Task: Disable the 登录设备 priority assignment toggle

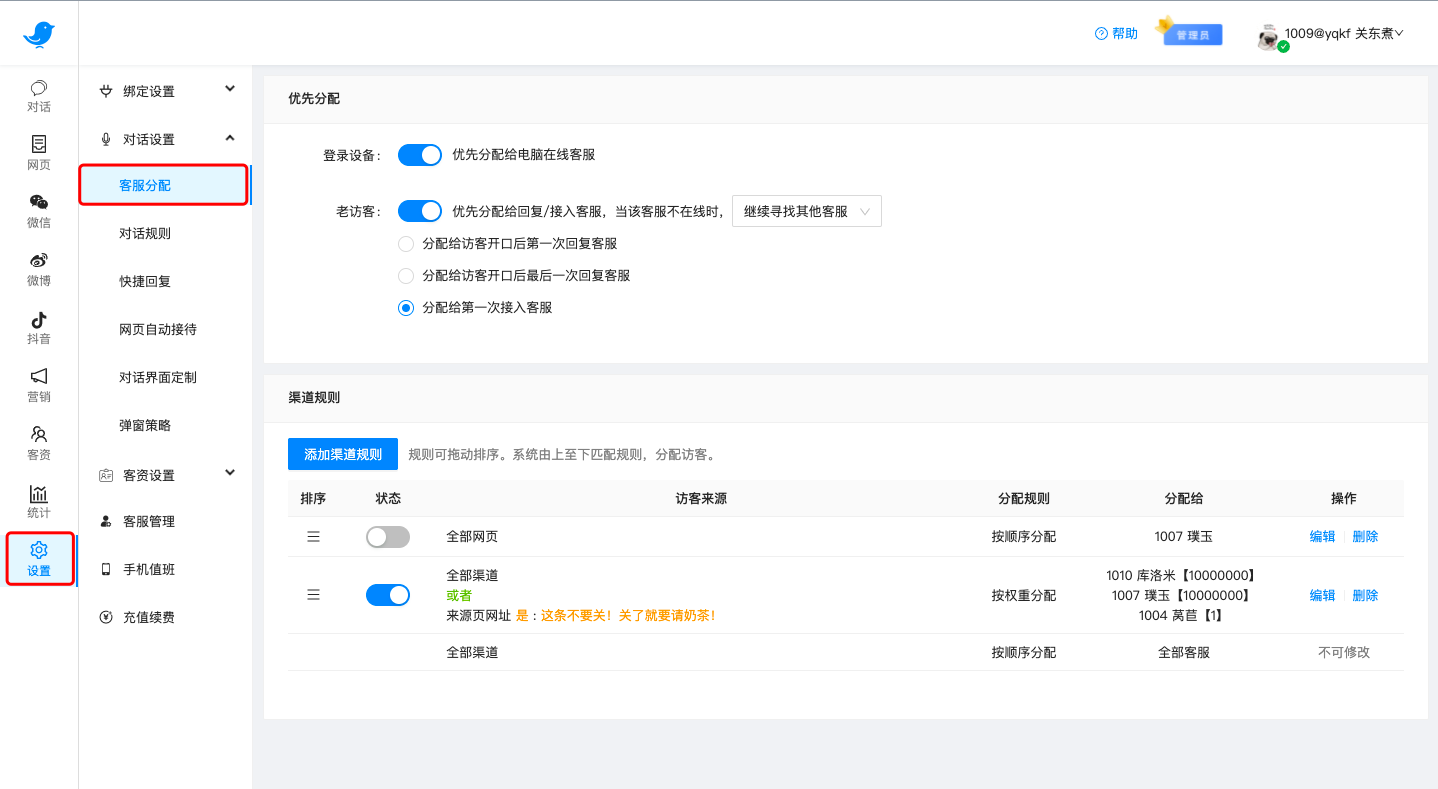Action: click(x=419, y=155)
